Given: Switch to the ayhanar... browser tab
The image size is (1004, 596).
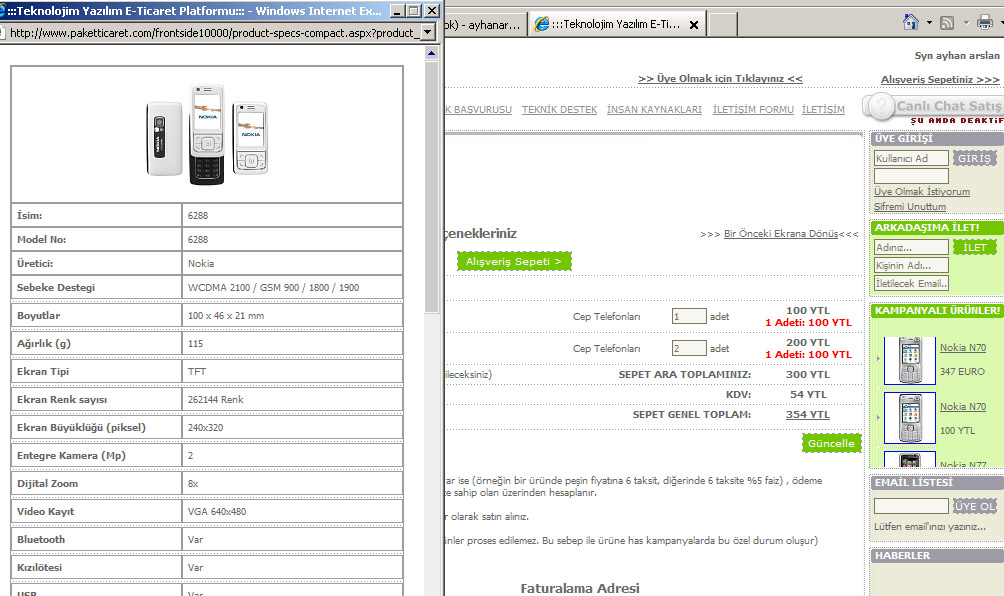Looking at the screenshot, I should tap(485, 24).
